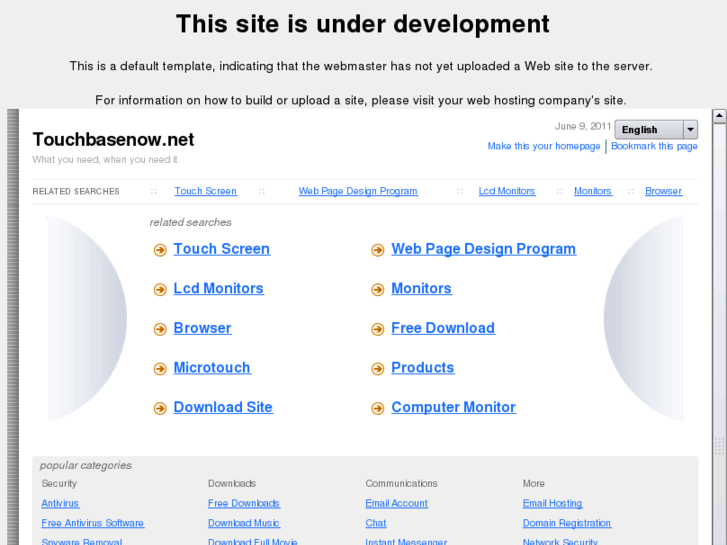Open the large Monitors link
The height and width of the screenshot is (545, 727).
click(x=421, y=289)
